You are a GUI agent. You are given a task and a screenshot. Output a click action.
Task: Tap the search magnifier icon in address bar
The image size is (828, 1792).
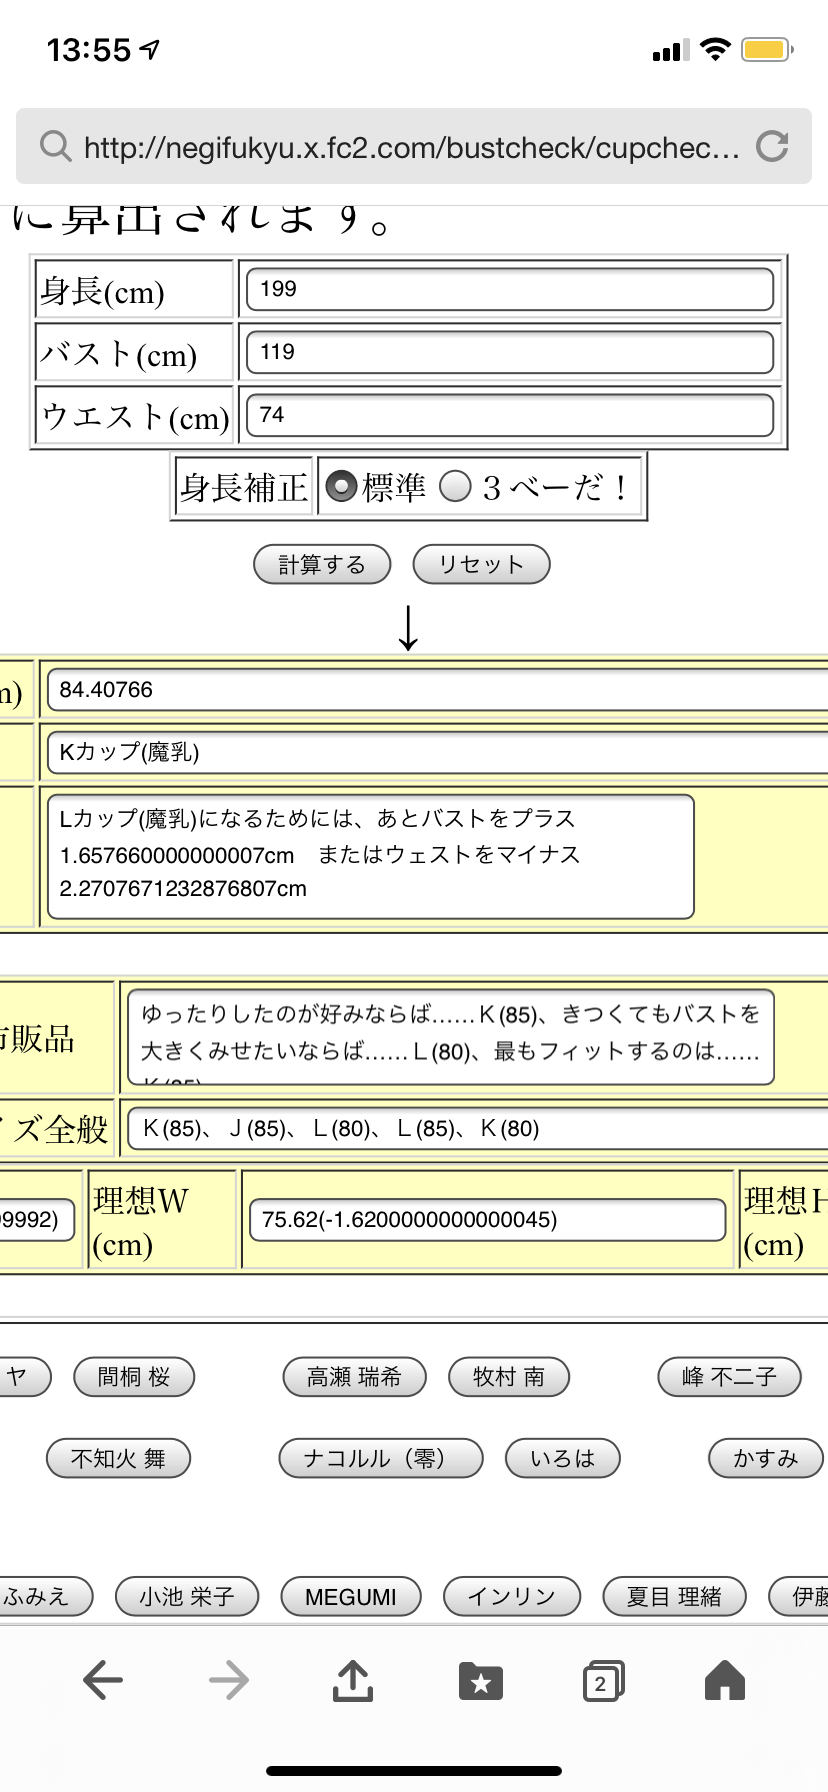(x=55, y=146)
